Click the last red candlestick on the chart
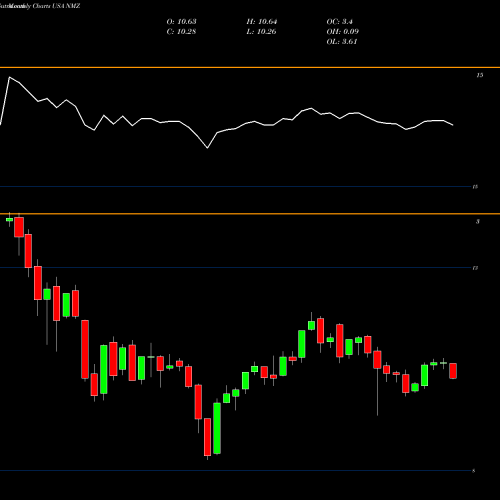Screen dimensions: 500x500 [453, 371]
